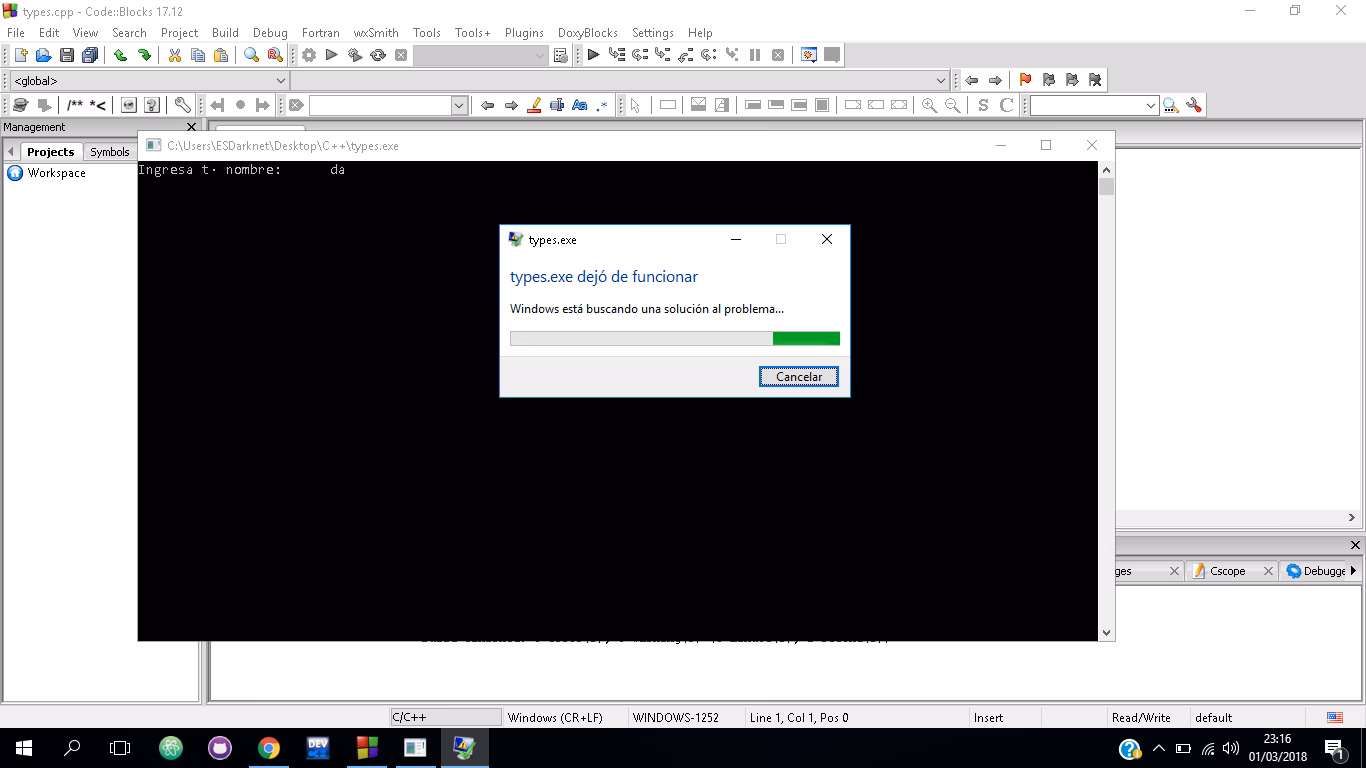The width and height of the screenshot is (1366, 768).
Task: Click the Windows Start button
Action: coord(23,748)
